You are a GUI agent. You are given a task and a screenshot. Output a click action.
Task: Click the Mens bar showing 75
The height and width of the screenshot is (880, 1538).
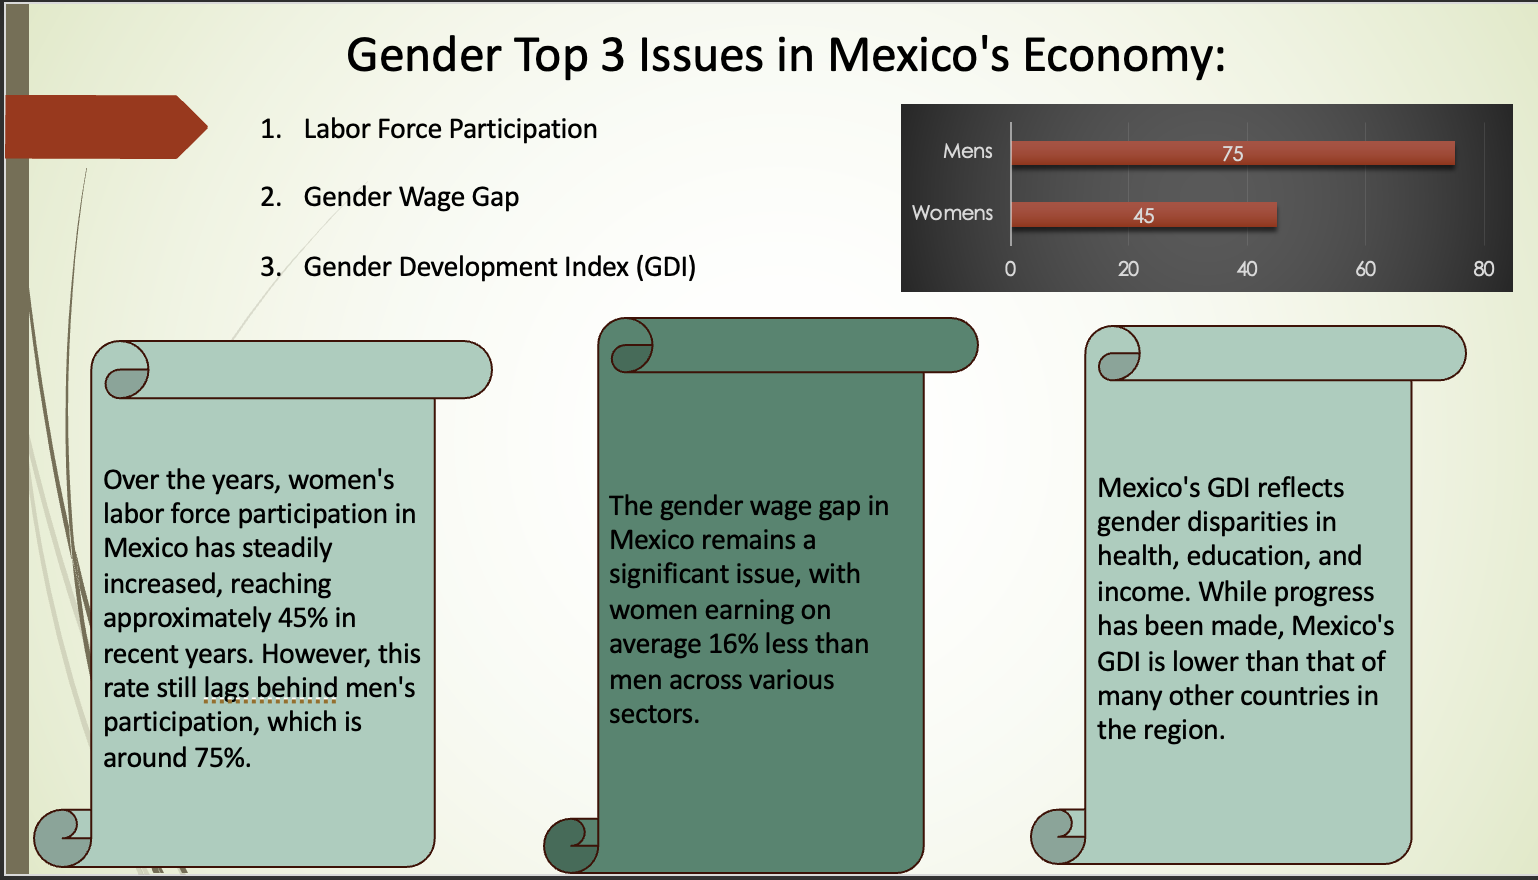click(x=1233, y=153)
